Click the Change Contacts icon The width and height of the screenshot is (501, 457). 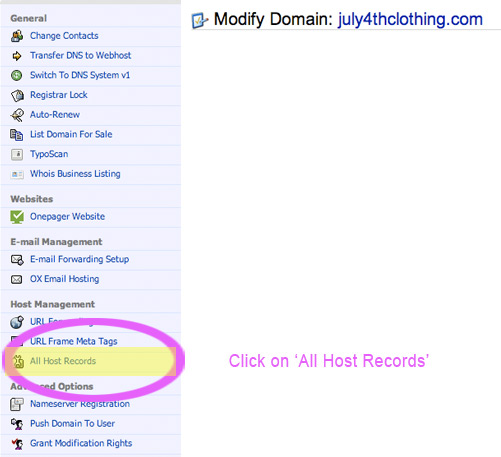[x=17, y=36]
